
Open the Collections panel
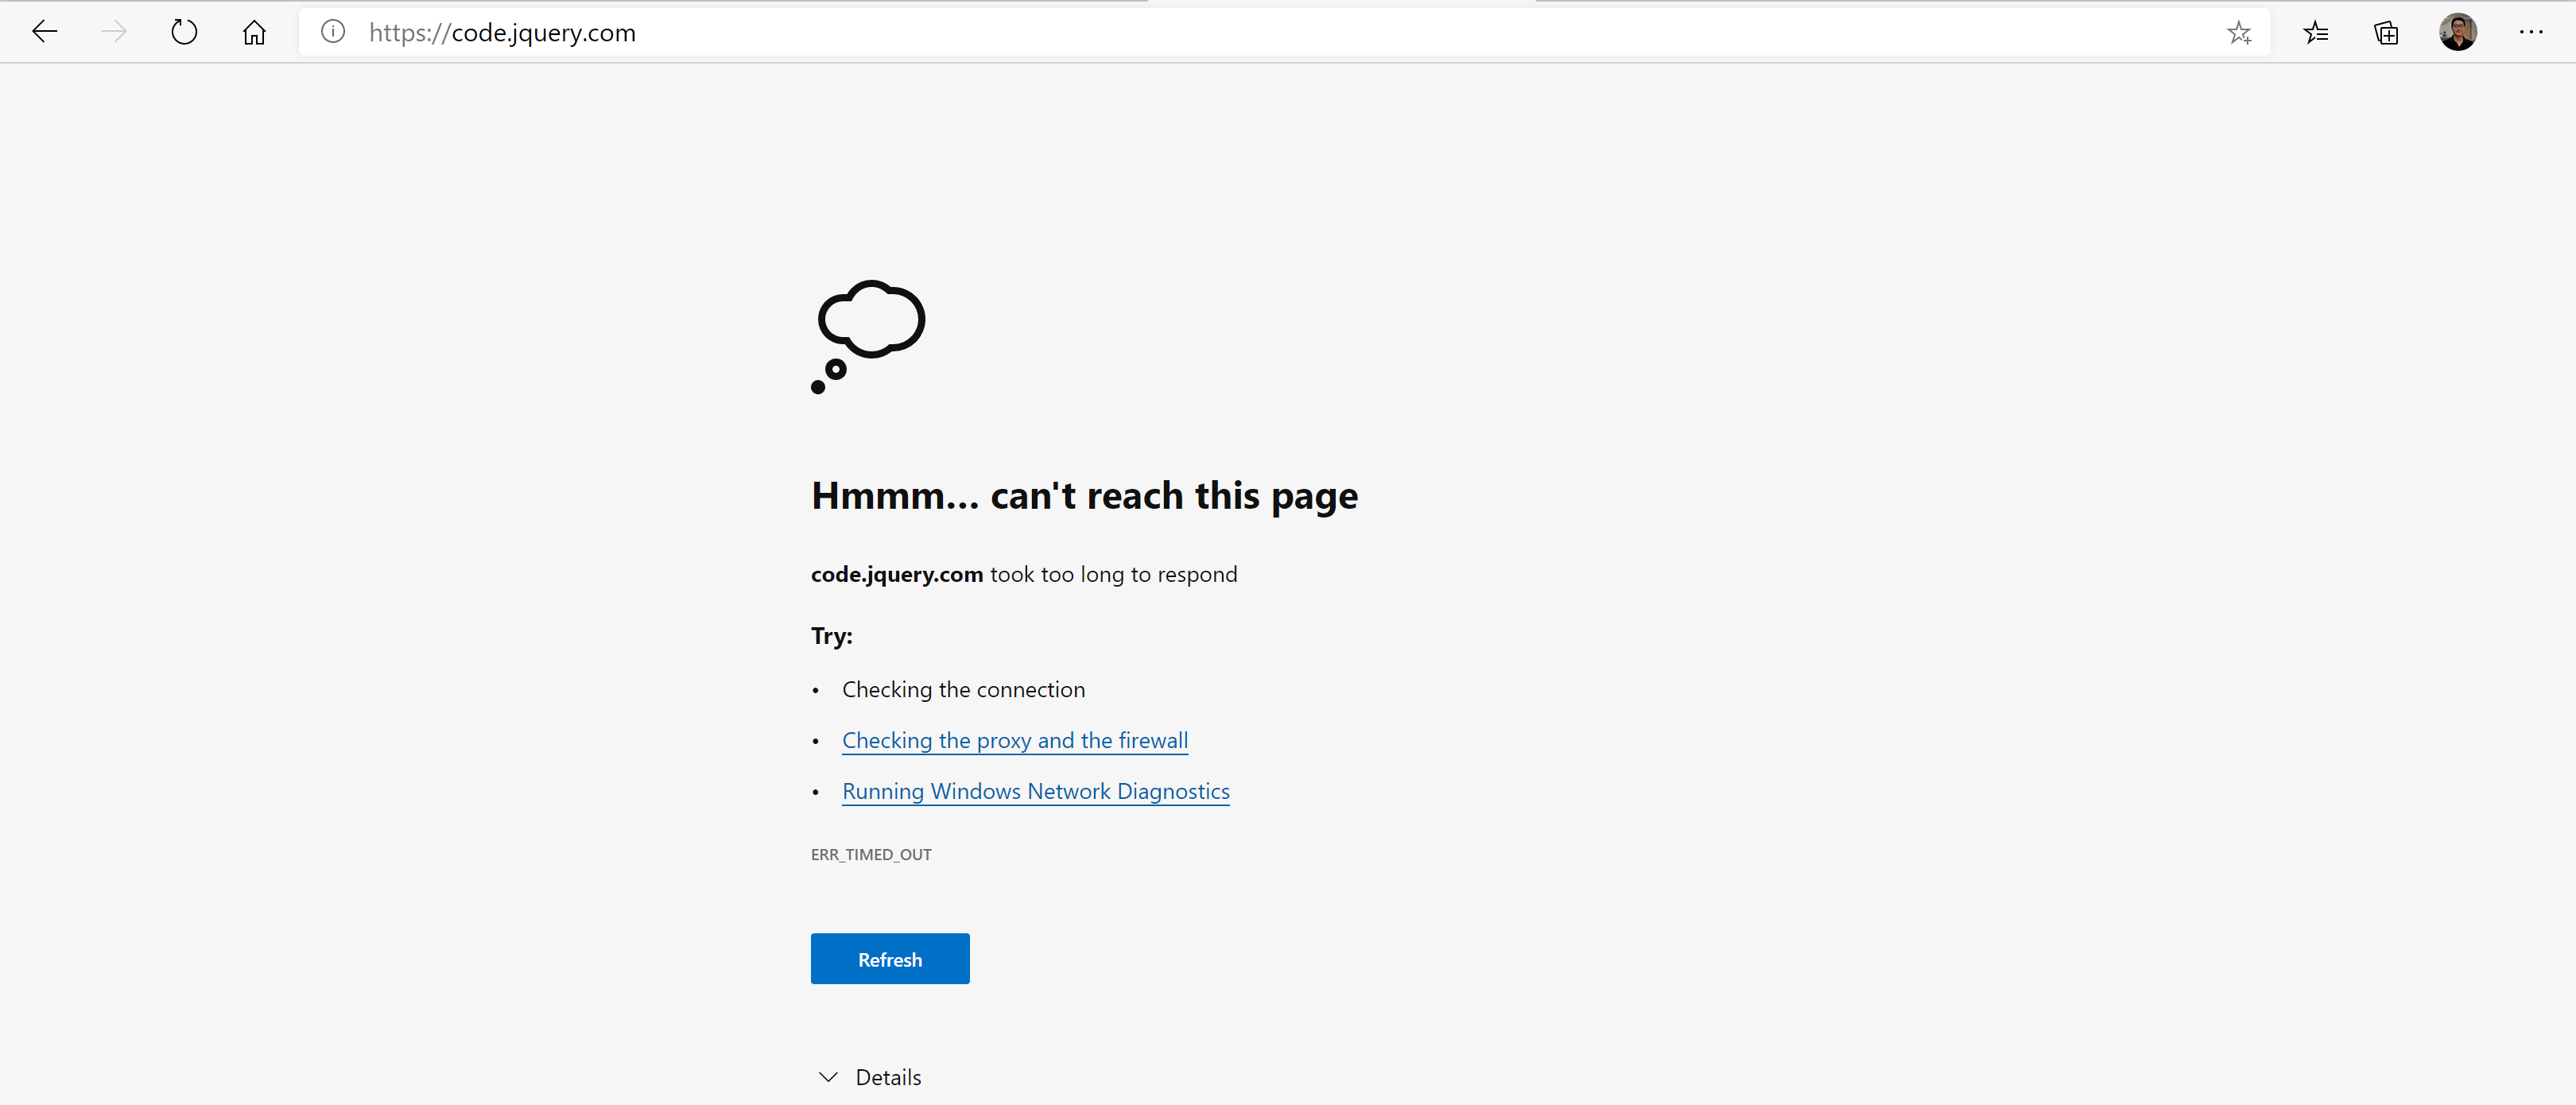coord(2386,33)
